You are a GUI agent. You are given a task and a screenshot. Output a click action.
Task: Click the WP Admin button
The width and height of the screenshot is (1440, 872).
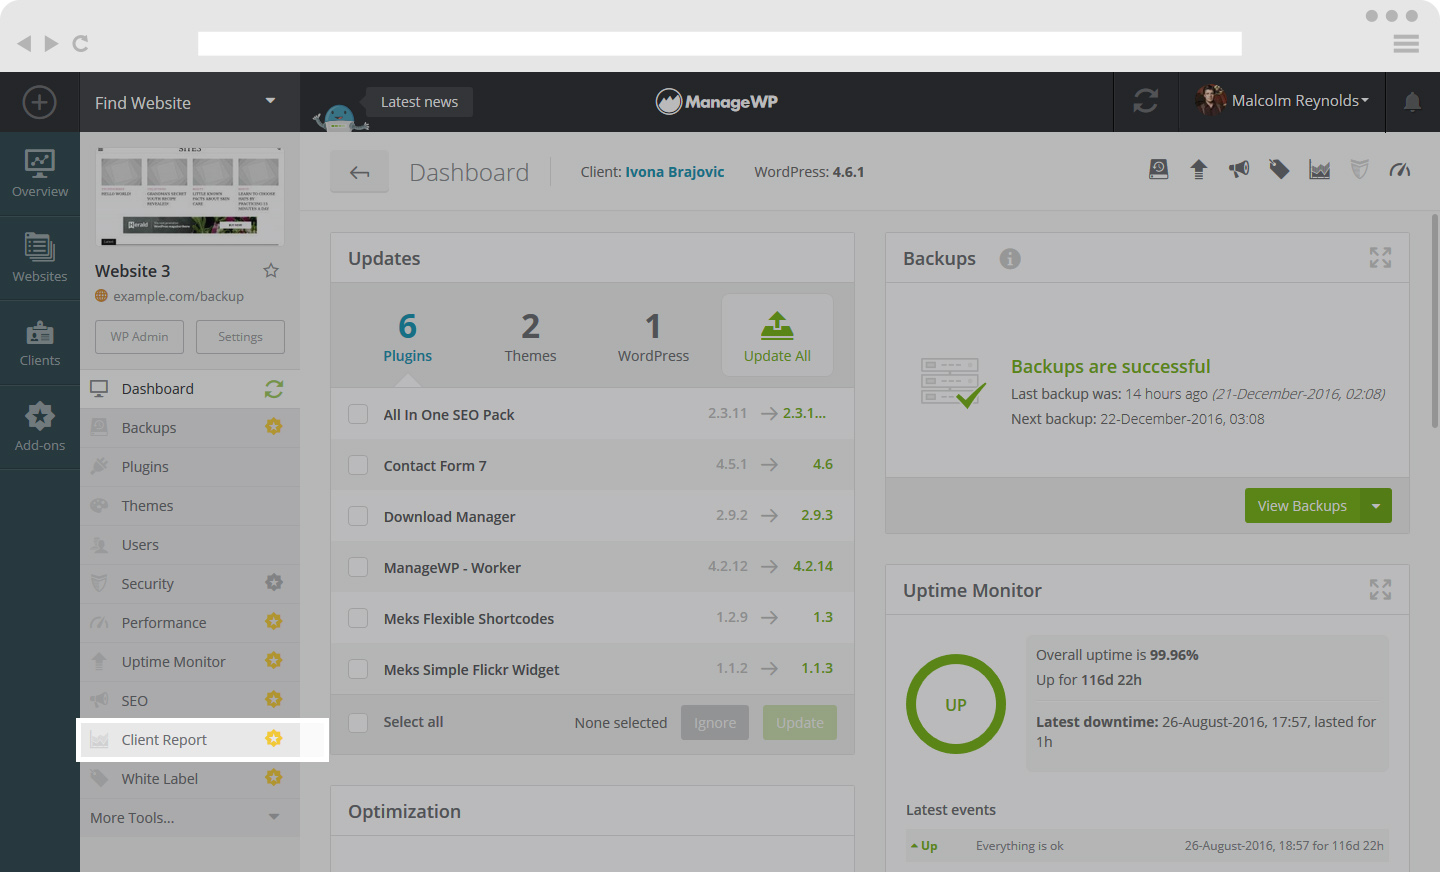[140, 337]
